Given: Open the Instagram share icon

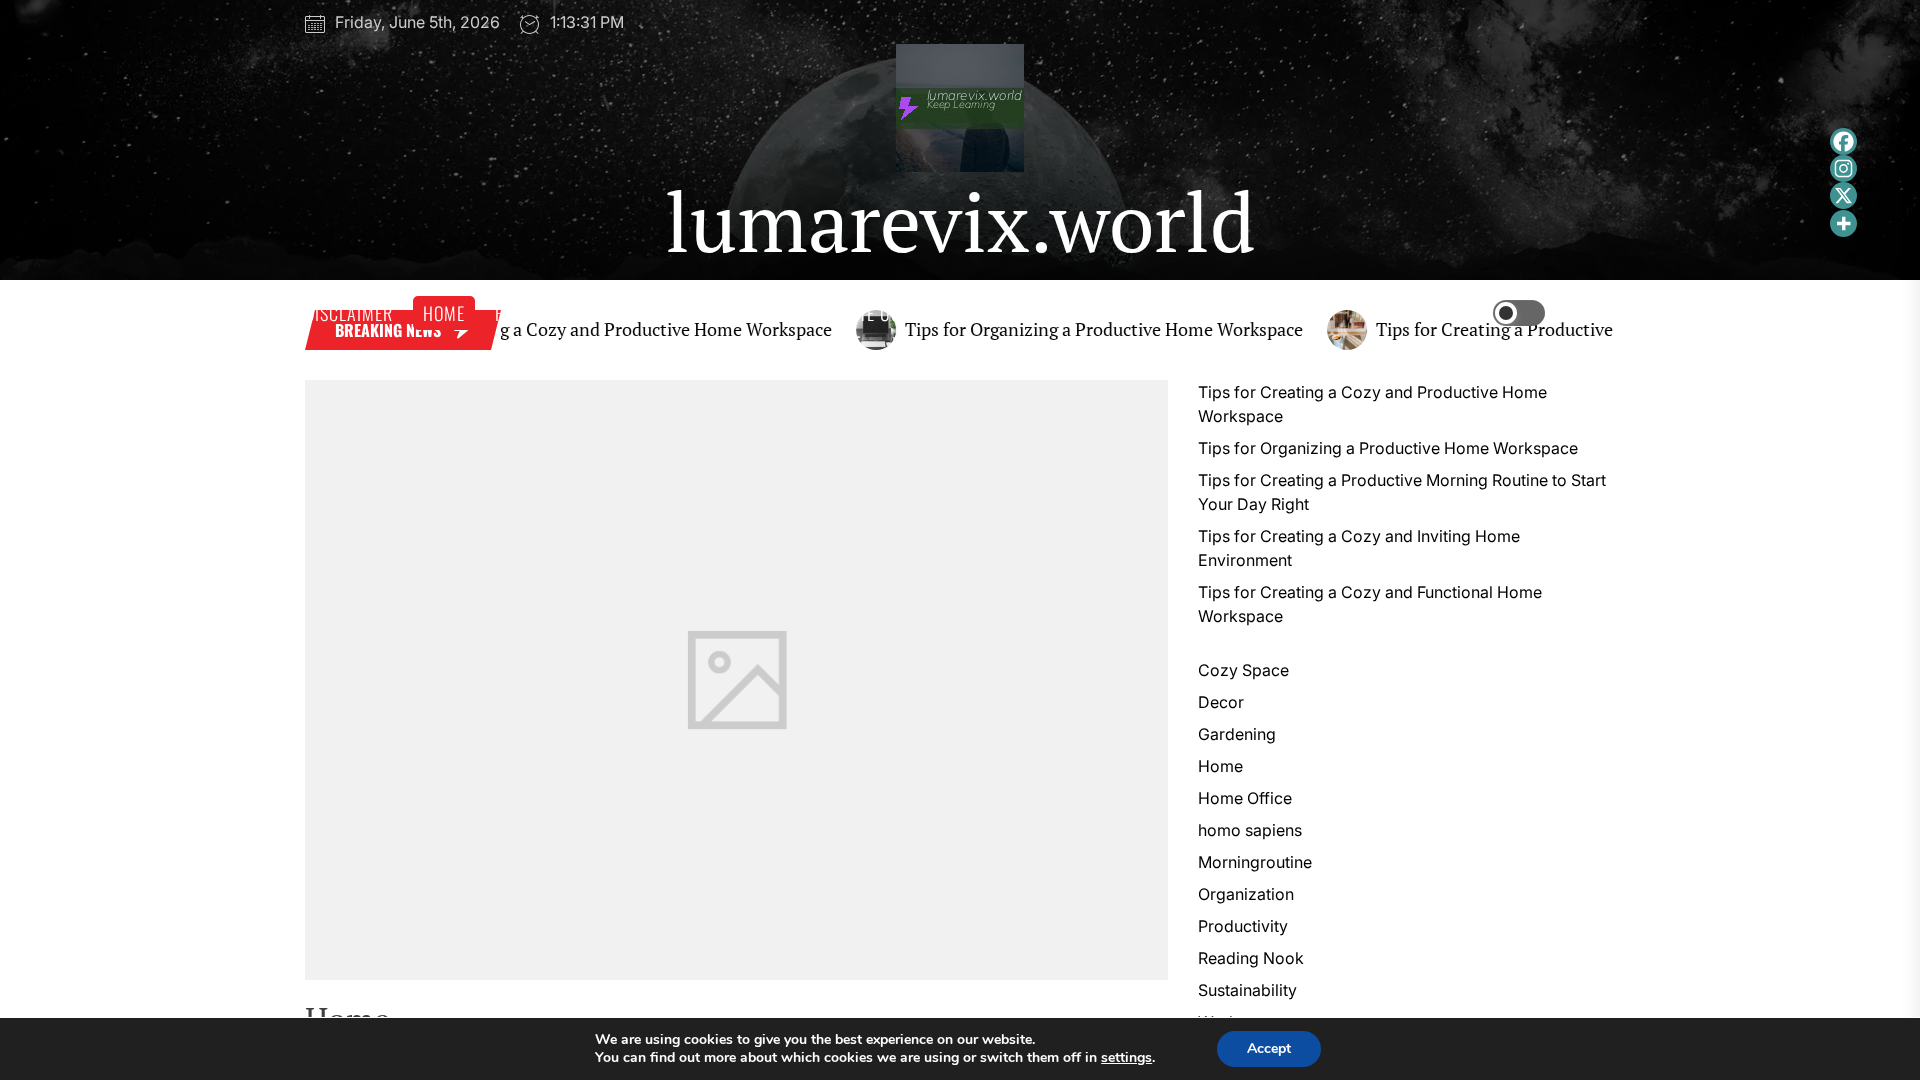Looking at the screenshot, I should click(x=1843, y=168).
